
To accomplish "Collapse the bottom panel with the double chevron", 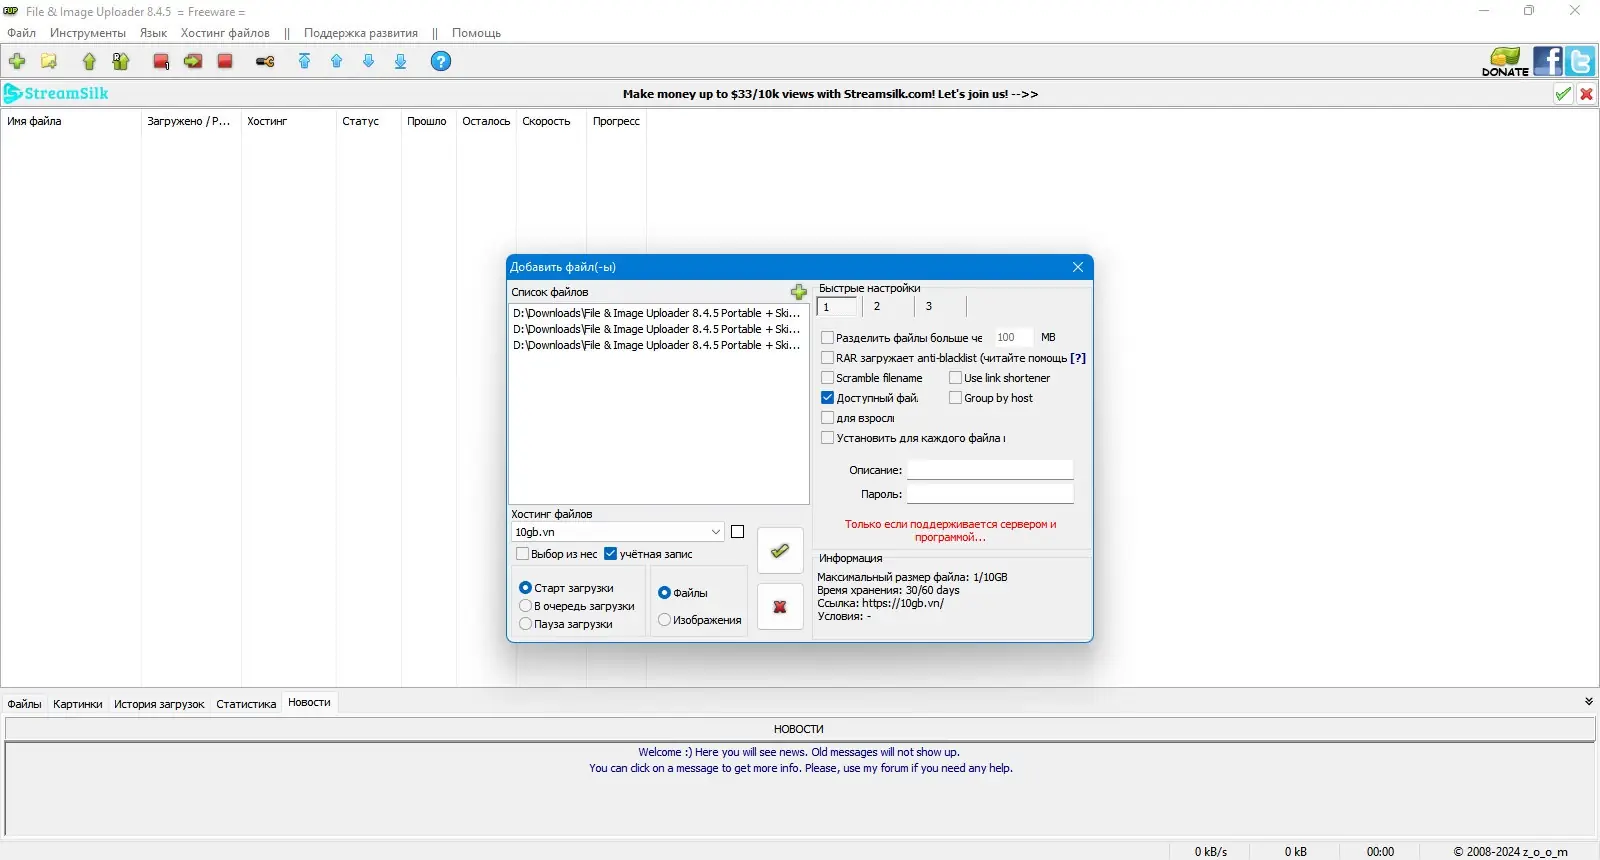I will pyautogui.click(x=1589, y=702).
